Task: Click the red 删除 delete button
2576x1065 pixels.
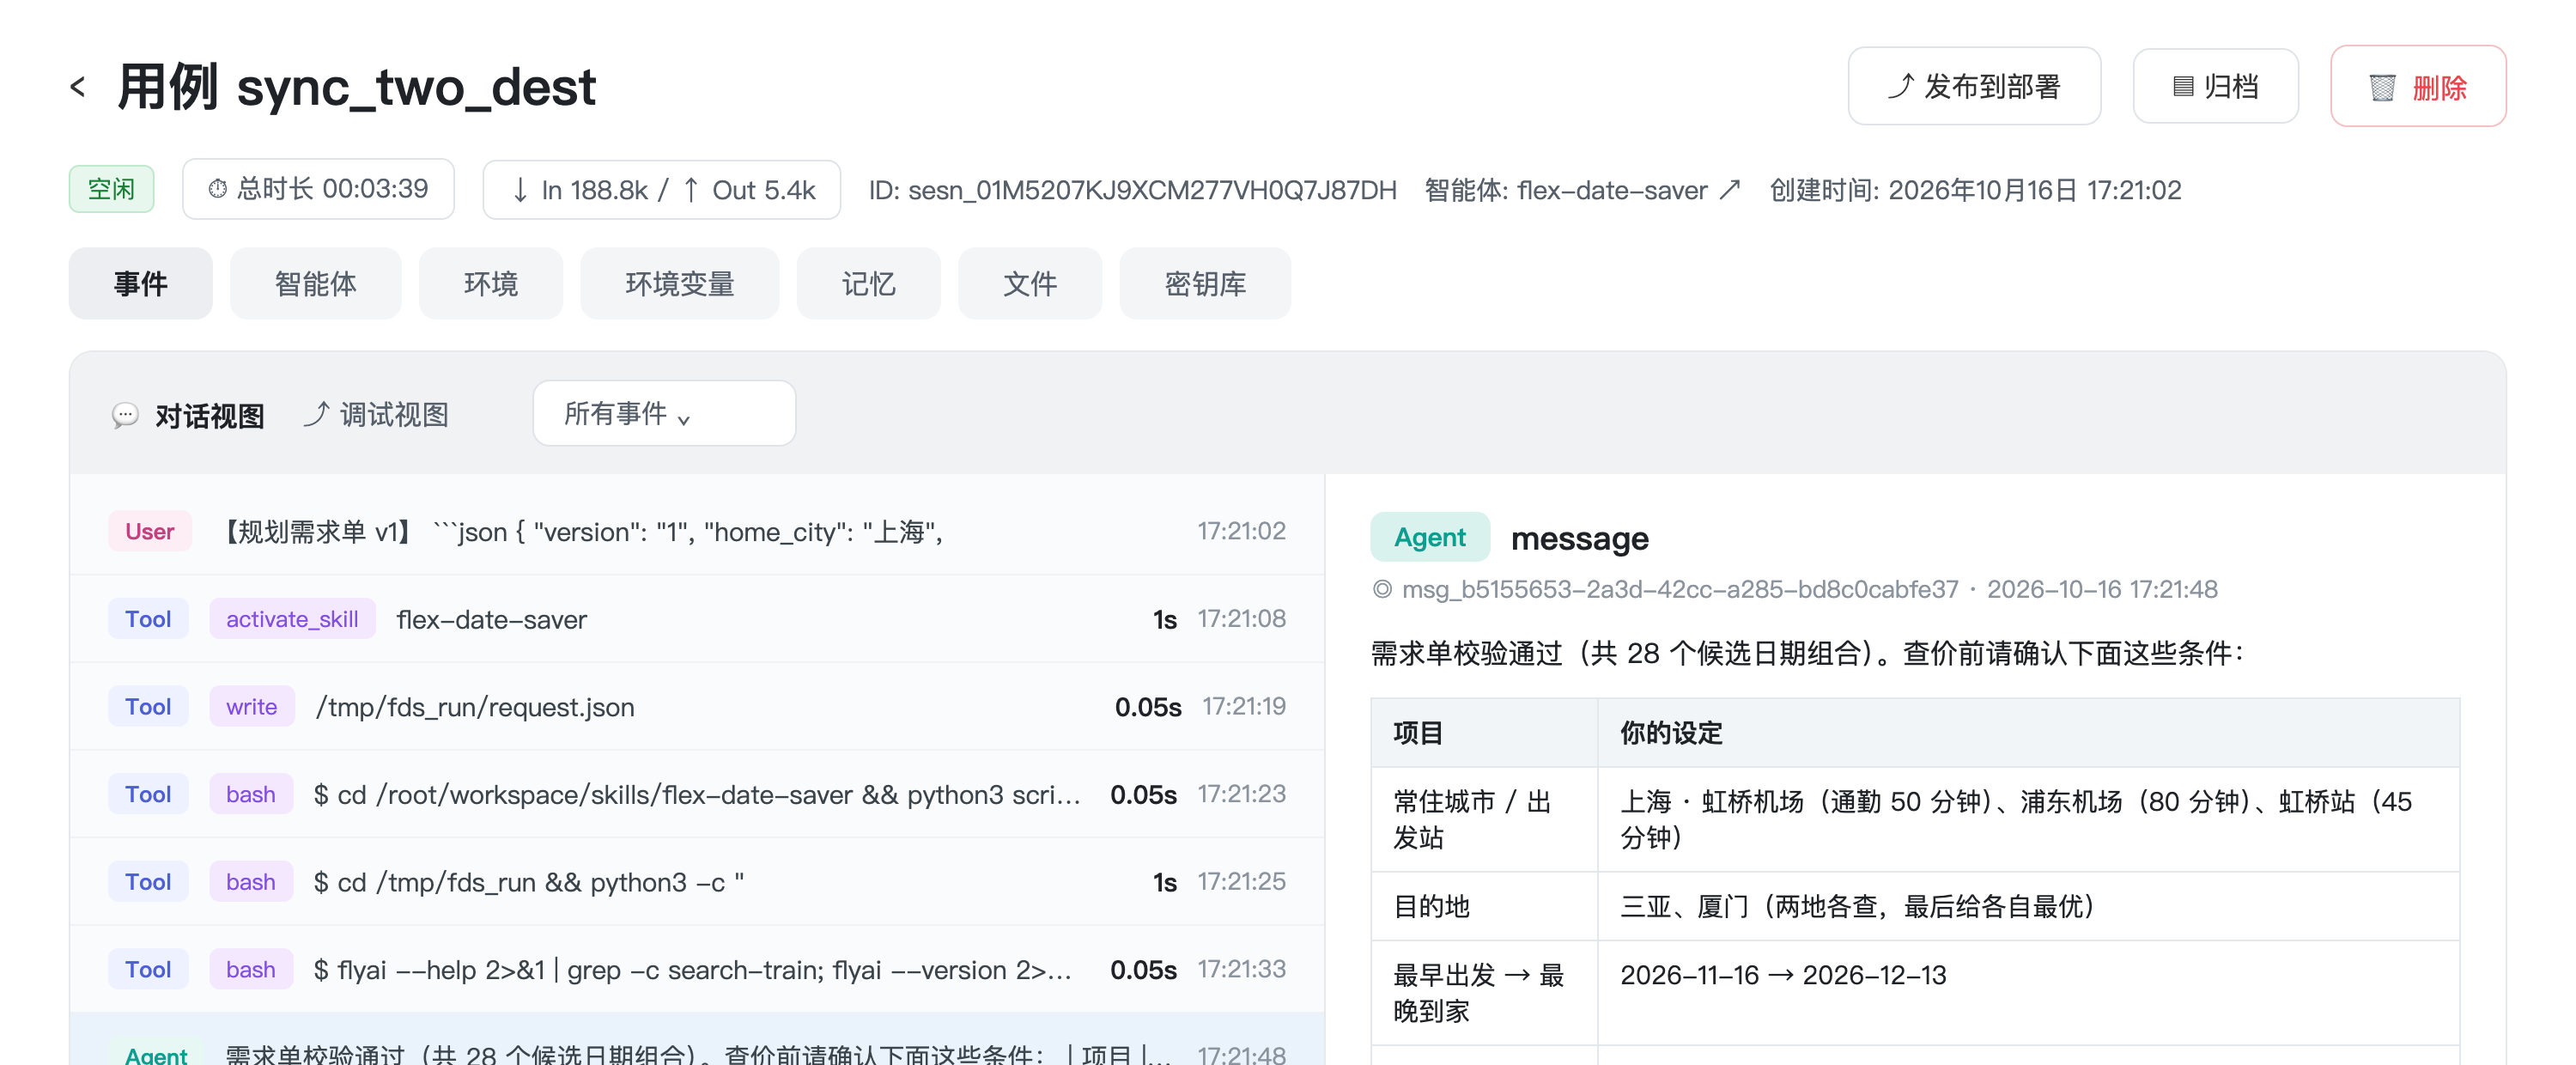Action: (x=2418, y=86)
